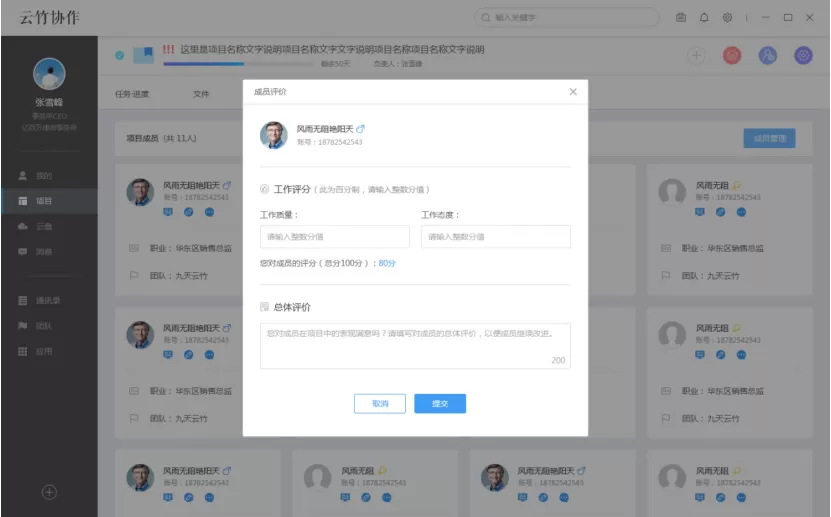Screen dimensions: 831x517
Task: Select 项目 in the sidebar
Action: [x=49, y=201]
